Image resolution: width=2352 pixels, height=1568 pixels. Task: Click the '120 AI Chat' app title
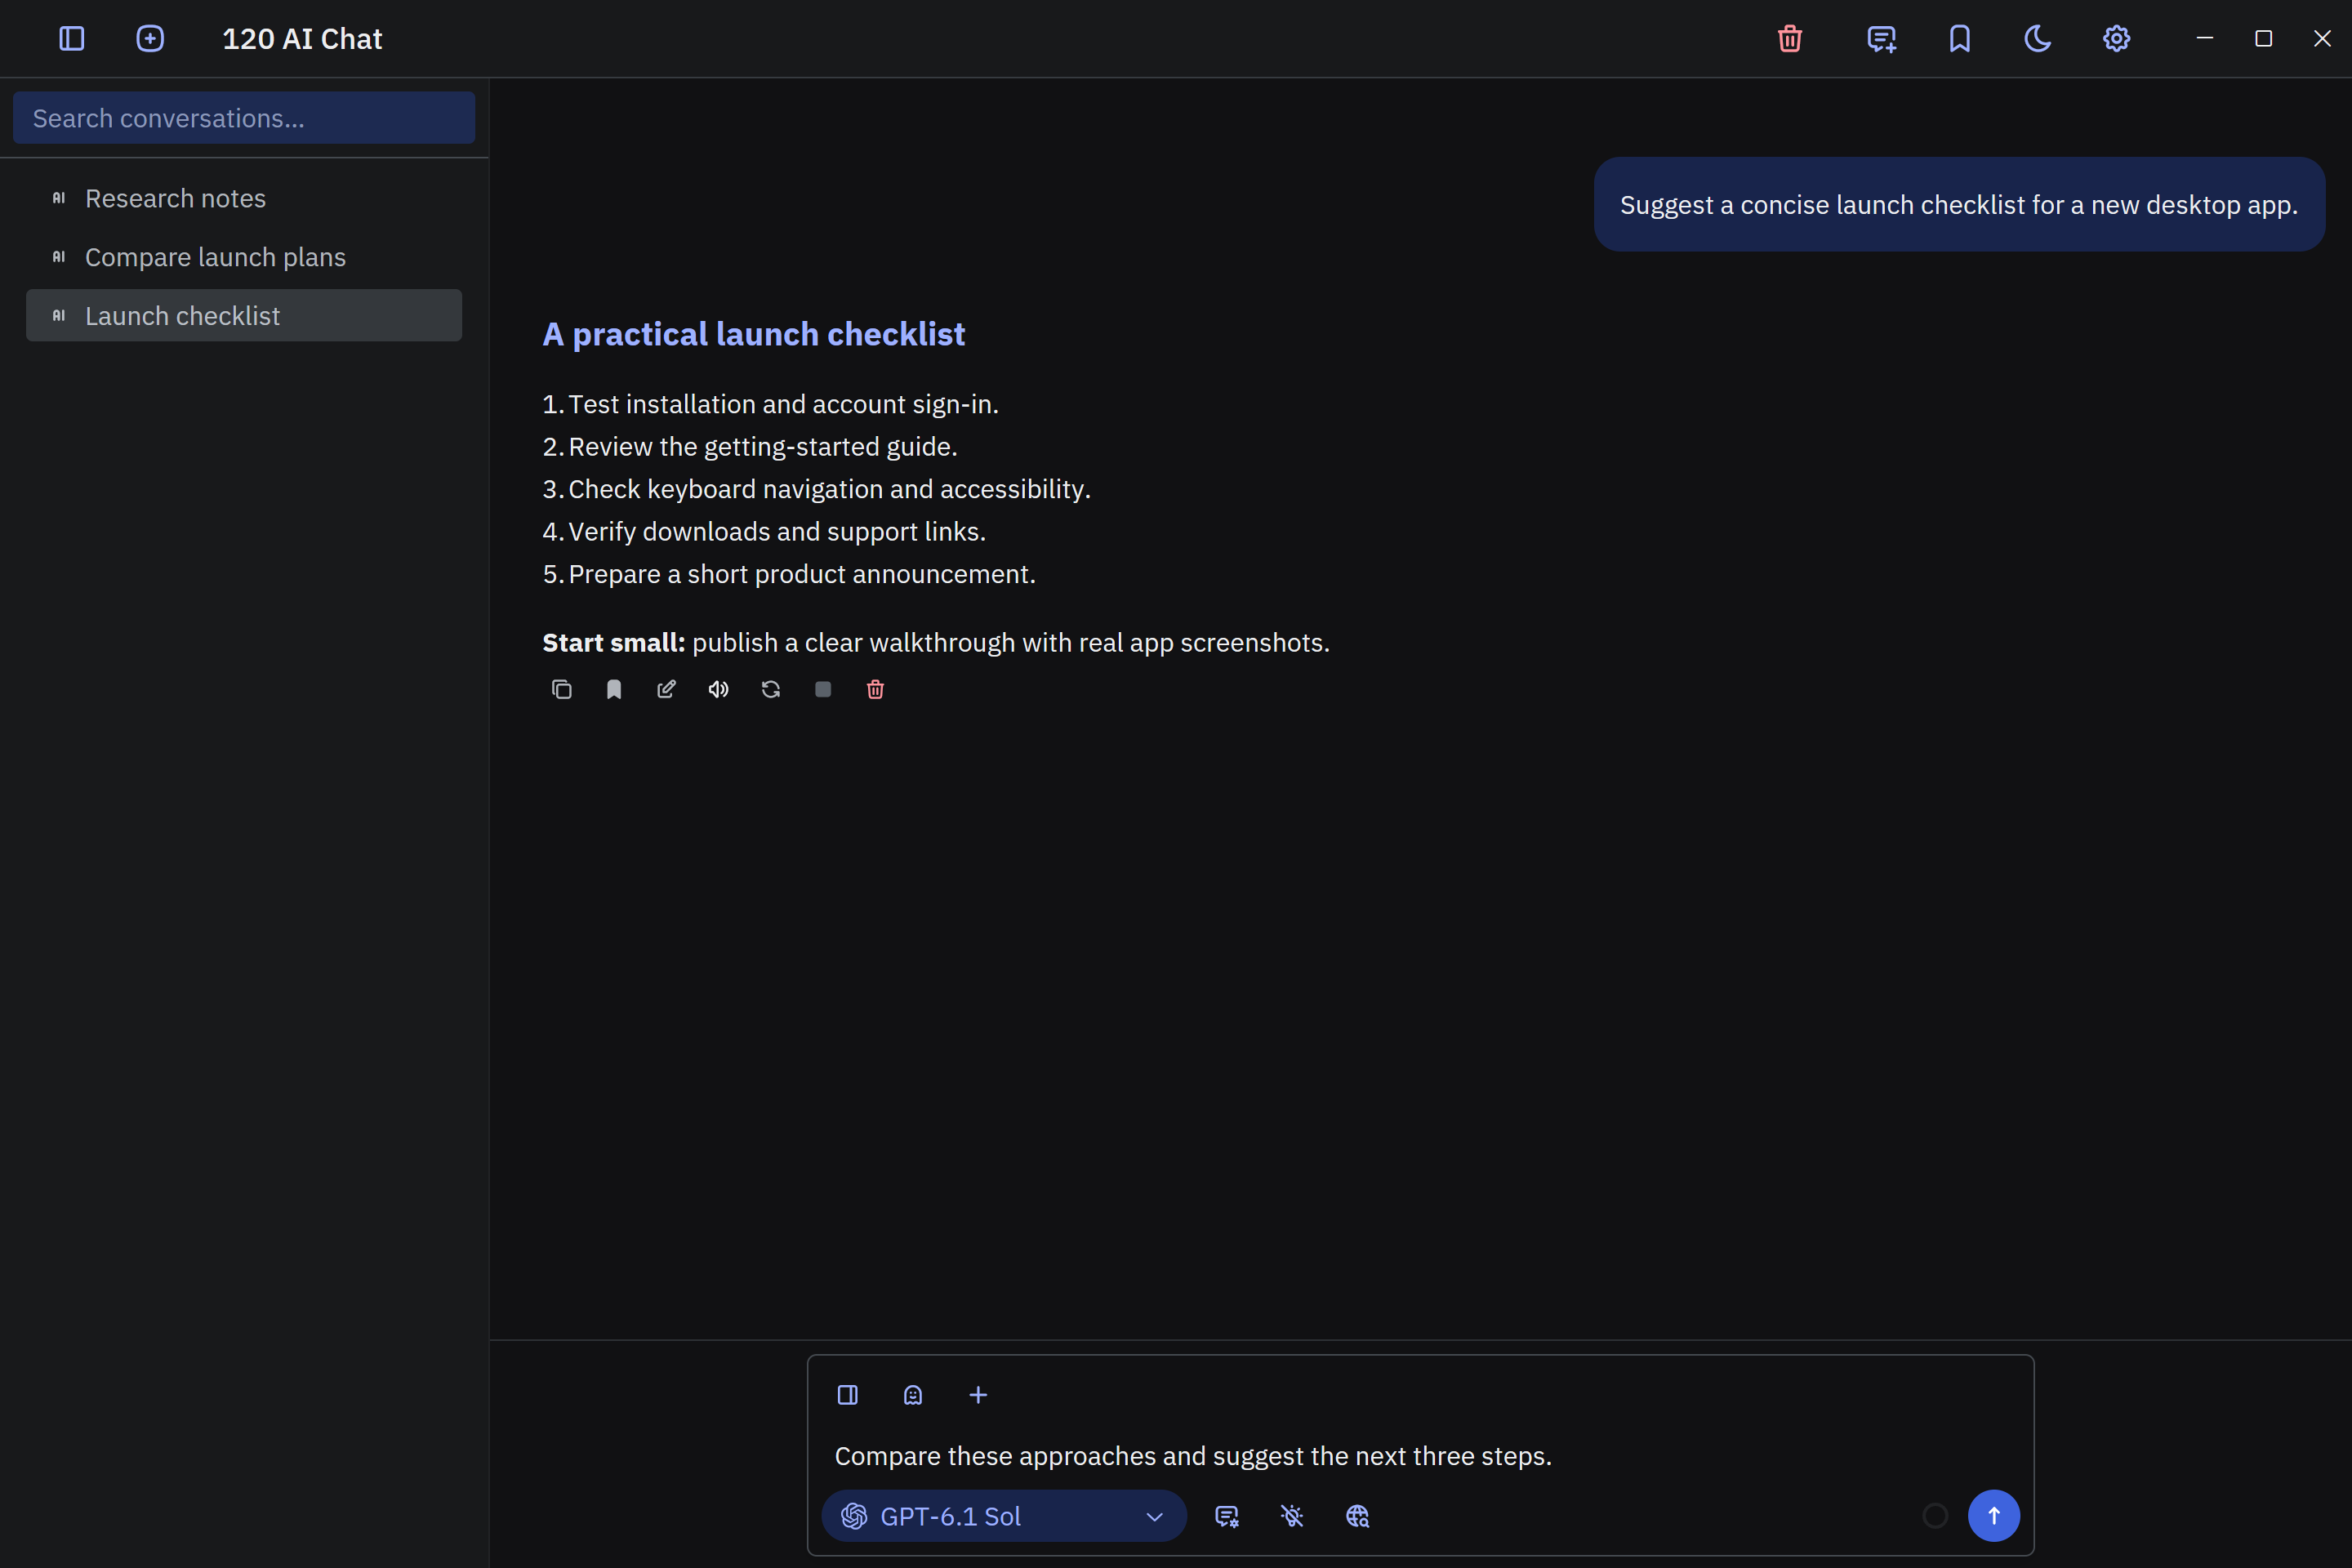point(302,39)
